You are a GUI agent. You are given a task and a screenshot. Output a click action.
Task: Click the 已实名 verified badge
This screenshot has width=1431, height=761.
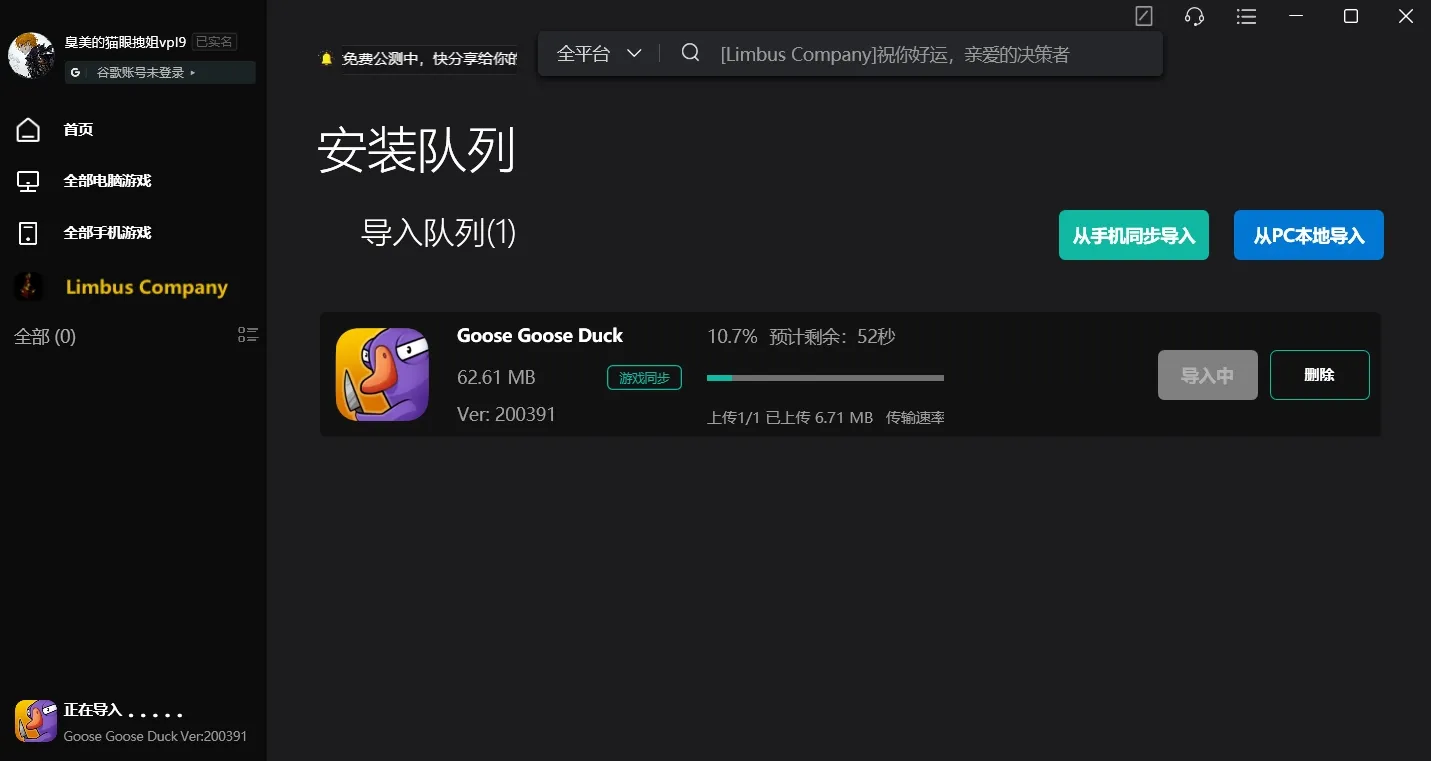tap(214, 42)
